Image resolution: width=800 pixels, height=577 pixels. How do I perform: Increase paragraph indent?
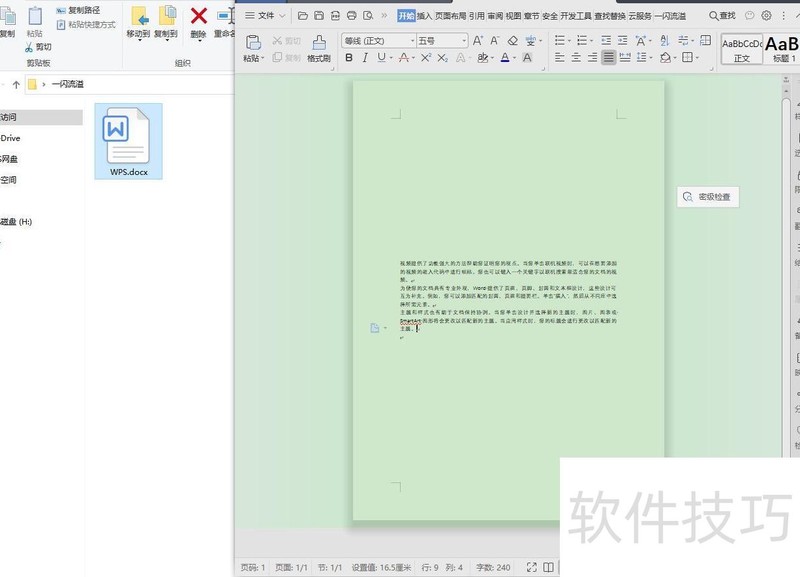tap(622, 40)
